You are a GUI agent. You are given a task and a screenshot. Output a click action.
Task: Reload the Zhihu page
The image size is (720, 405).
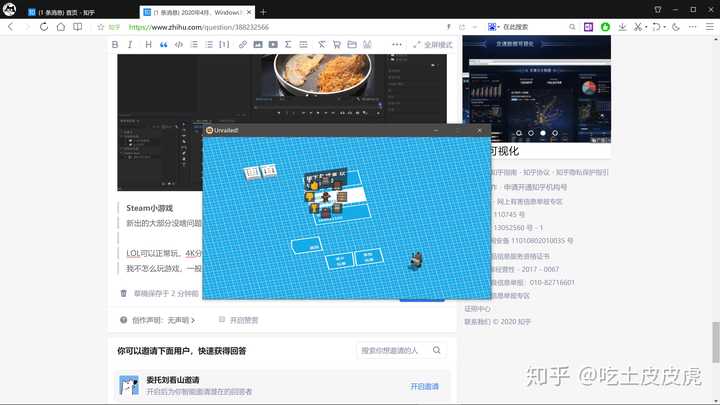(44, 27)
